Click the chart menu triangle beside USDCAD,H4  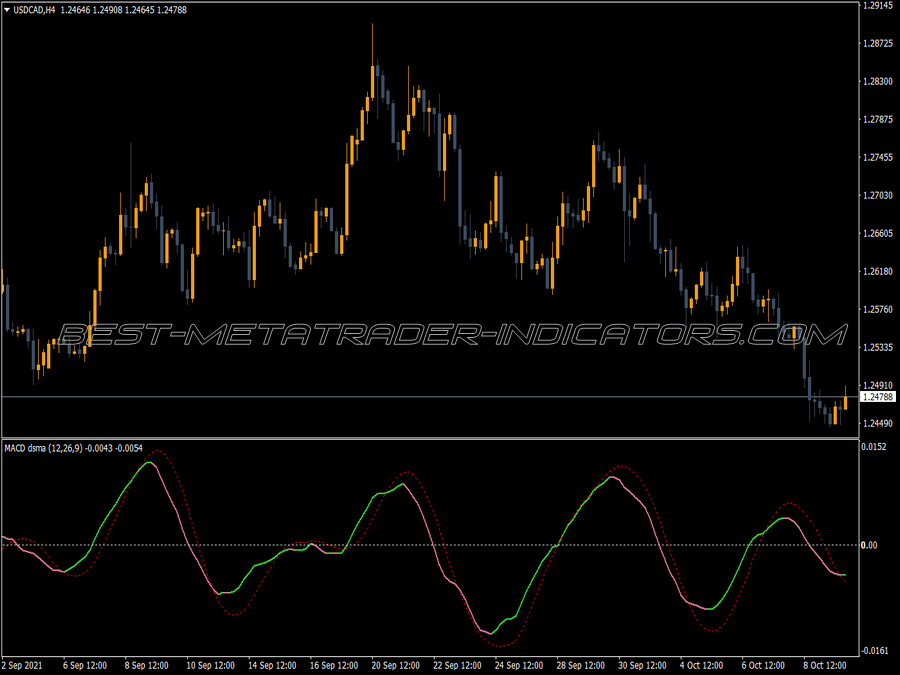coord(7,10)
